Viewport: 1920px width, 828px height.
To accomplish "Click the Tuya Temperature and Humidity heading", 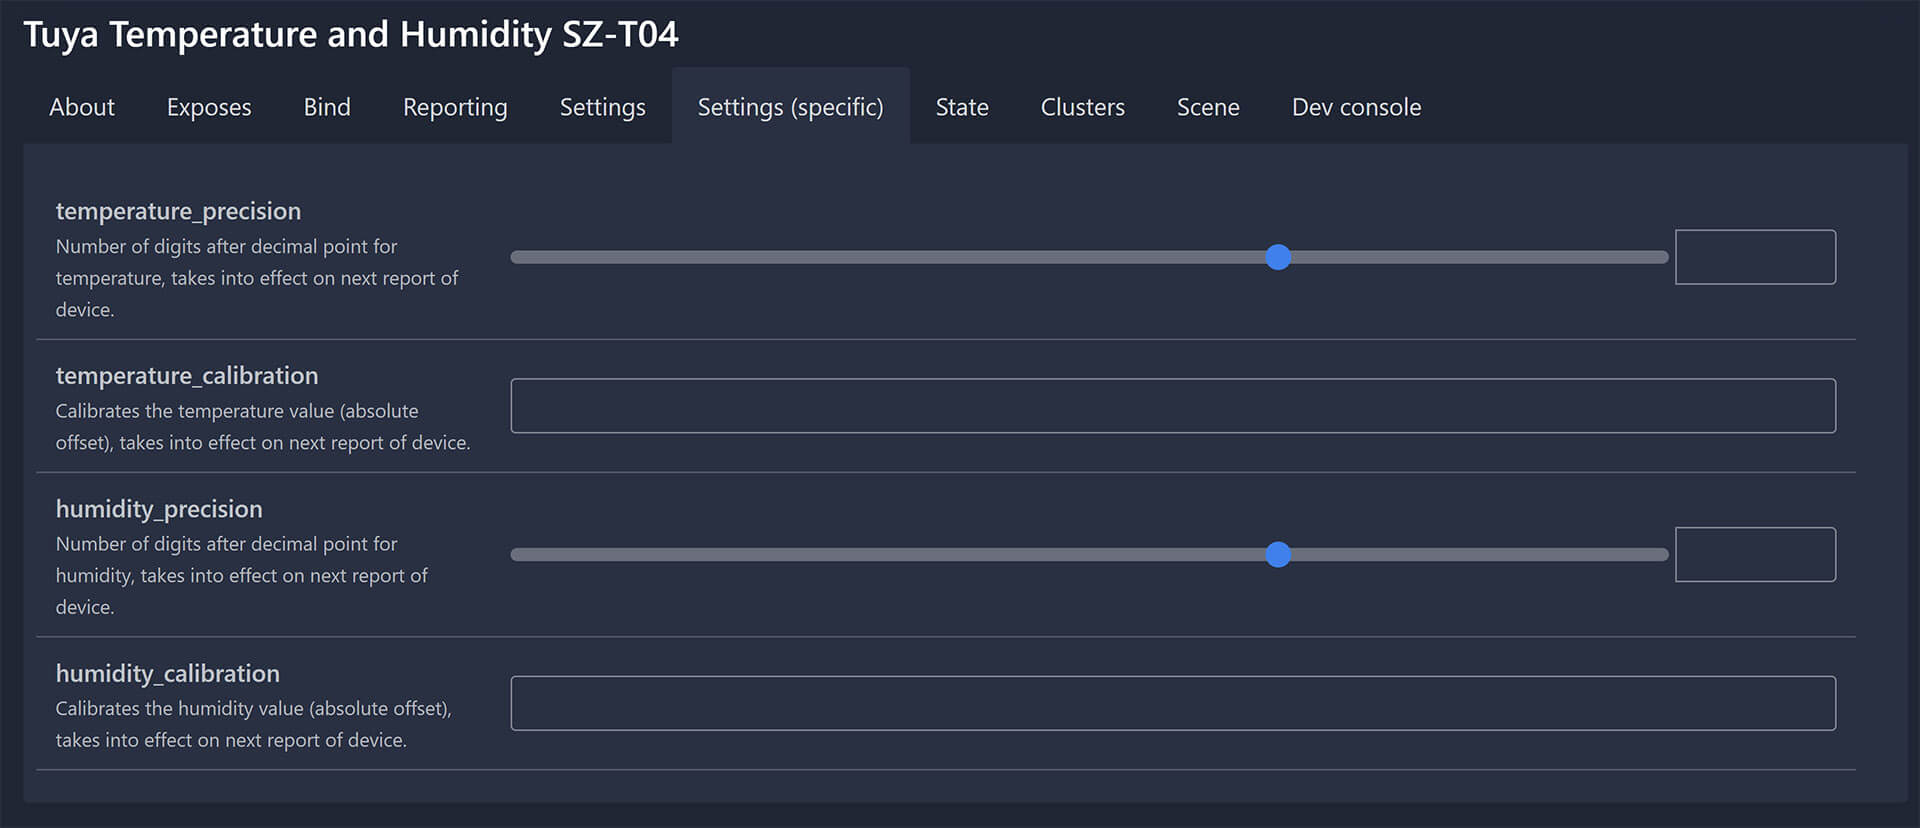I will click(x=351, y=35).
